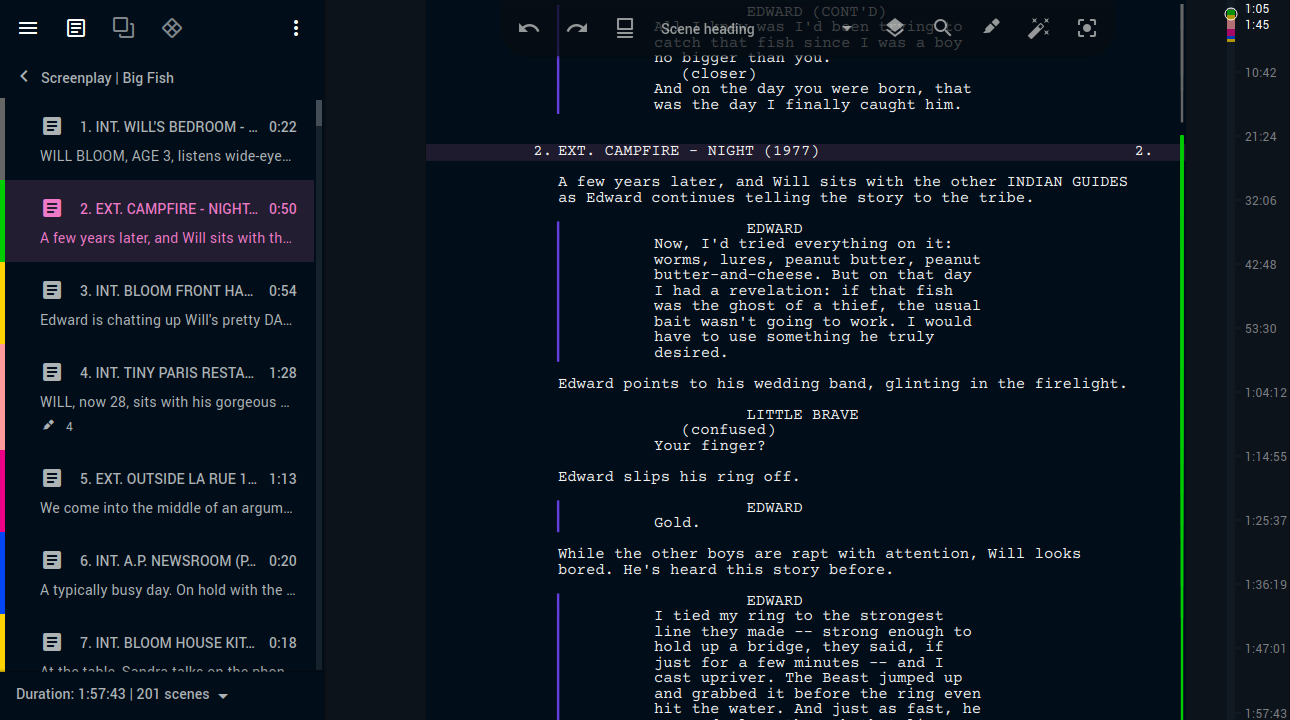The width and height of the screenshot is (1290, 720).
Task: Jump to the 1:36:19 timeline marker
Action: [x=1265, y=585]
